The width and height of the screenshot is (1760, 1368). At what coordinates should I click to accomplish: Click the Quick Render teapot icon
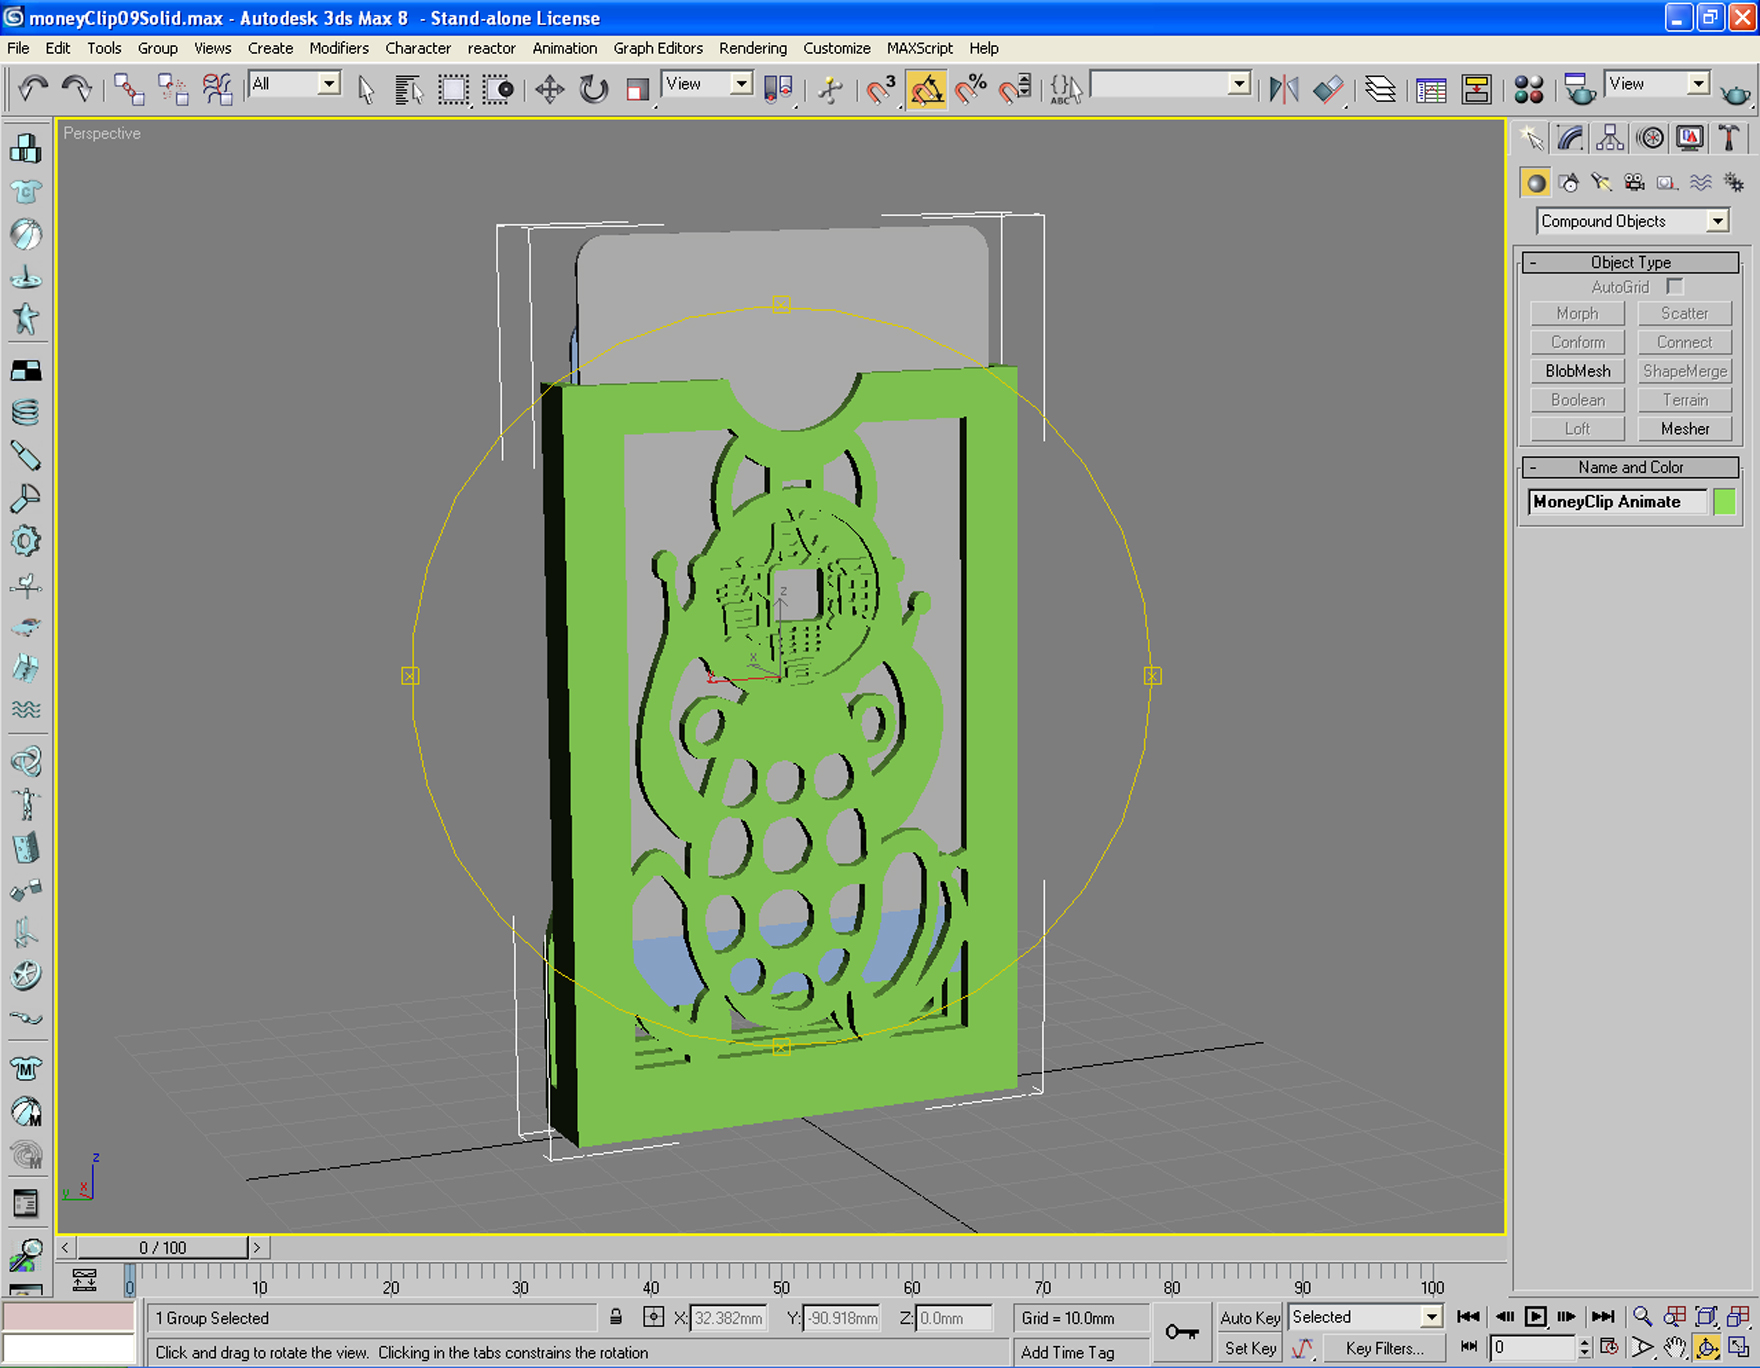pos(1736,91)
